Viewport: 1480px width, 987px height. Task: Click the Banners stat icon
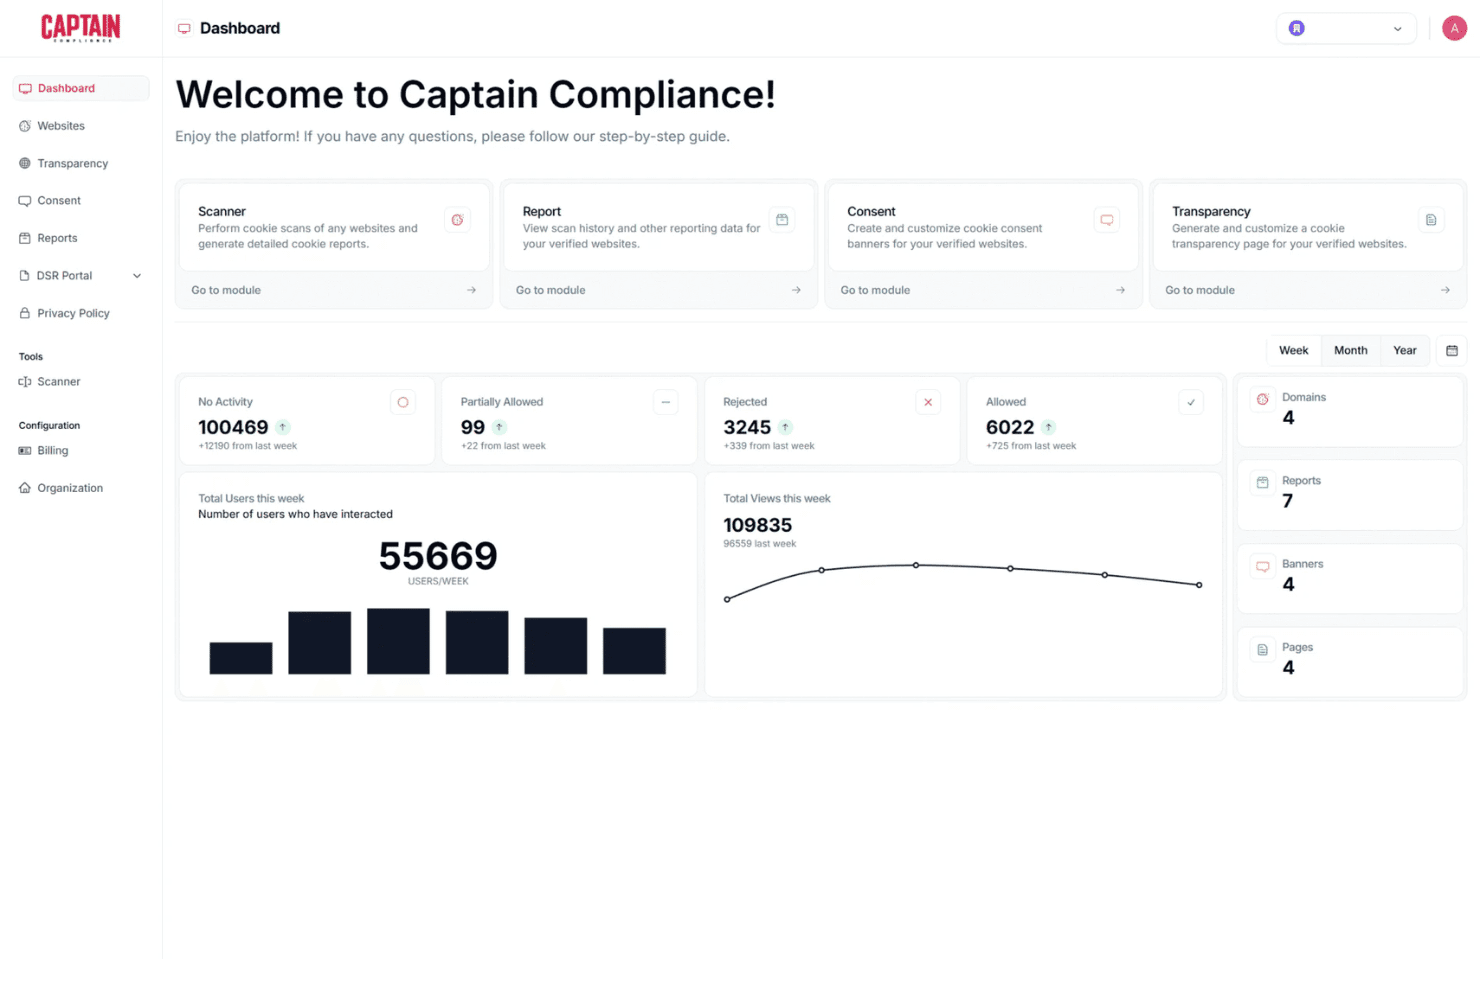point(1262,566)
